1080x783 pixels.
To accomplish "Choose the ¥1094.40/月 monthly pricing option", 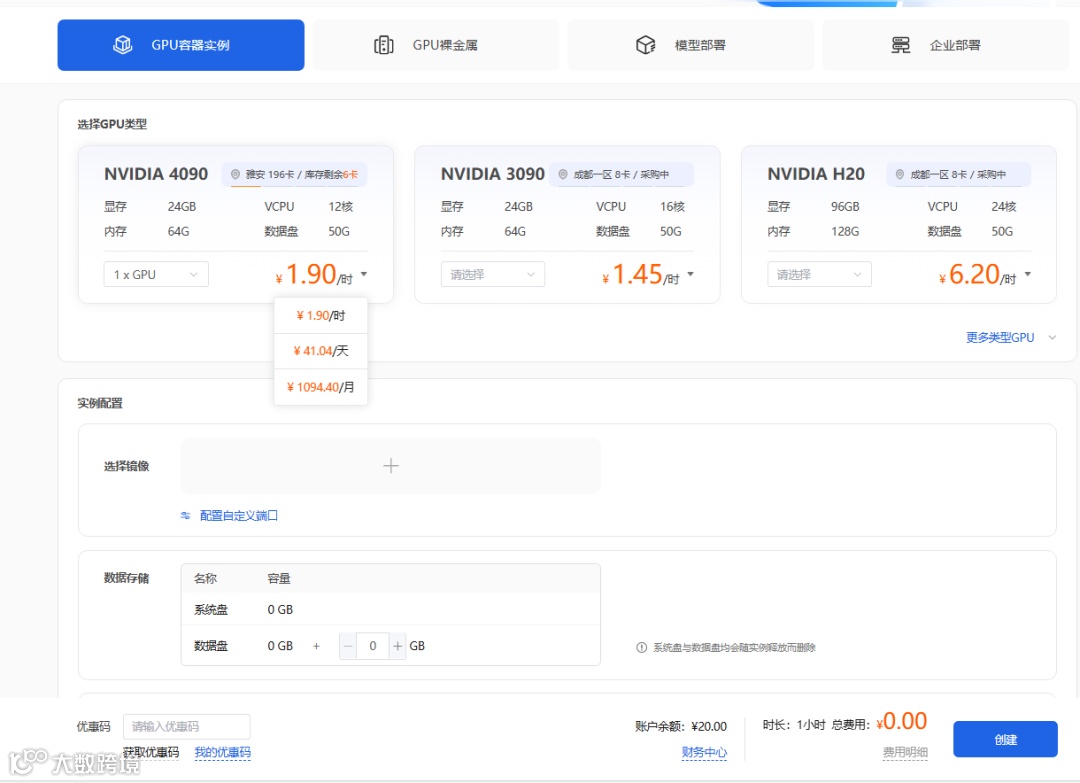I will click(x=320, y=387).
